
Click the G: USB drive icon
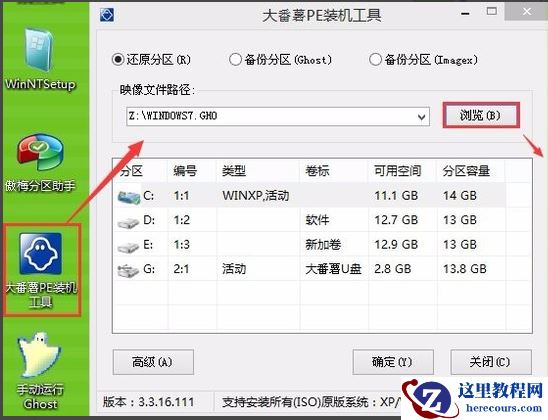[x=128, y=270]
